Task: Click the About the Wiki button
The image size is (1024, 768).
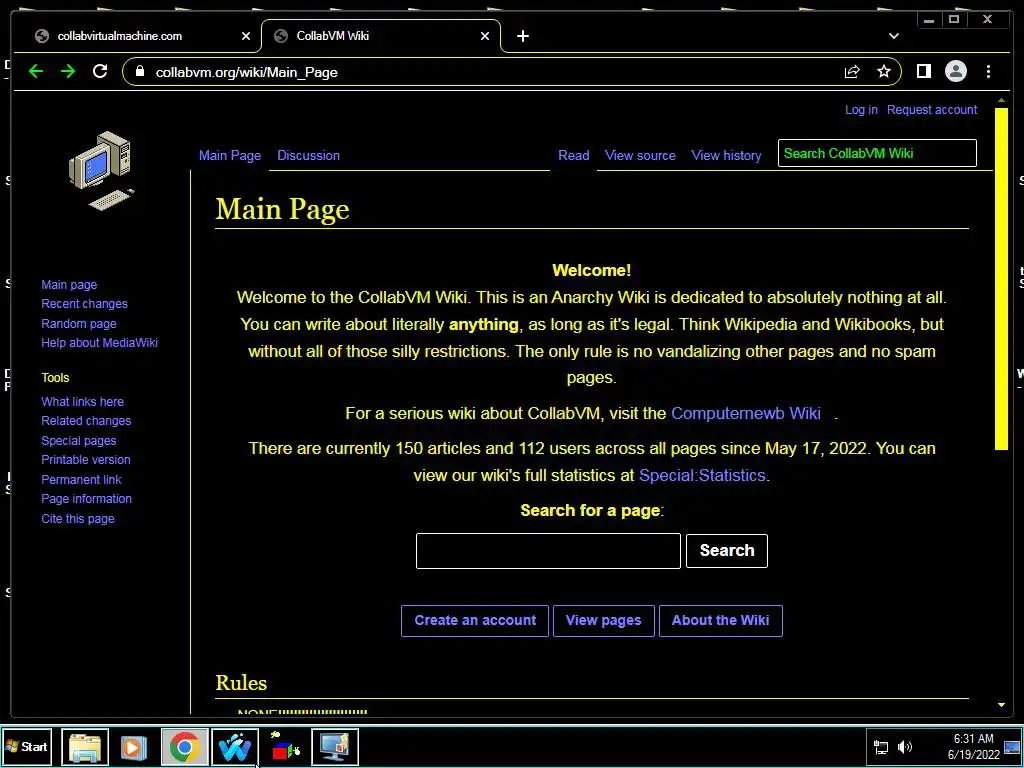Action: coord(720,620)
